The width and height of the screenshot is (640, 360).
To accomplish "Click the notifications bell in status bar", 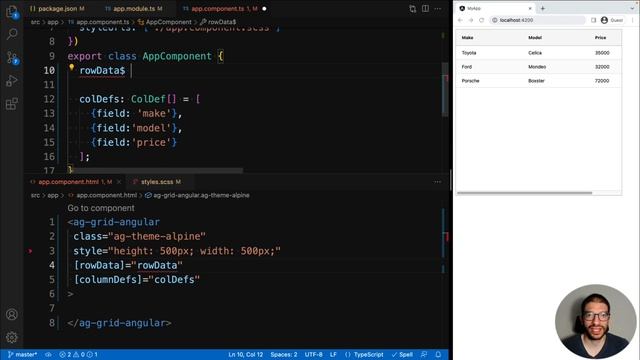I will [438, 355].
